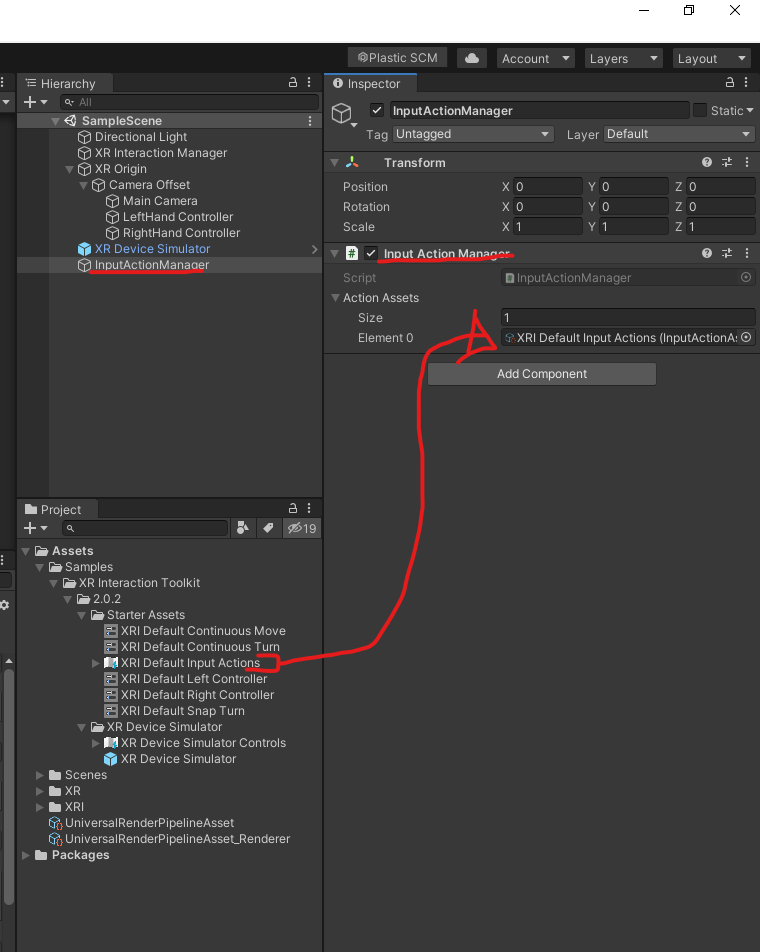Open XR Device Simulator prefab arrow

pos(314,249)
